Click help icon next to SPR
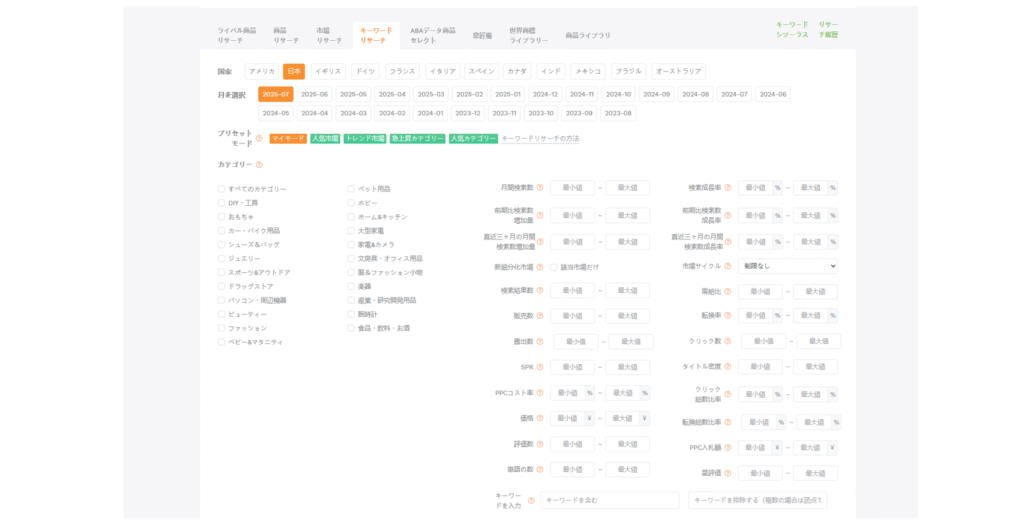The image size is (1024, 522). tap(541, 367)
